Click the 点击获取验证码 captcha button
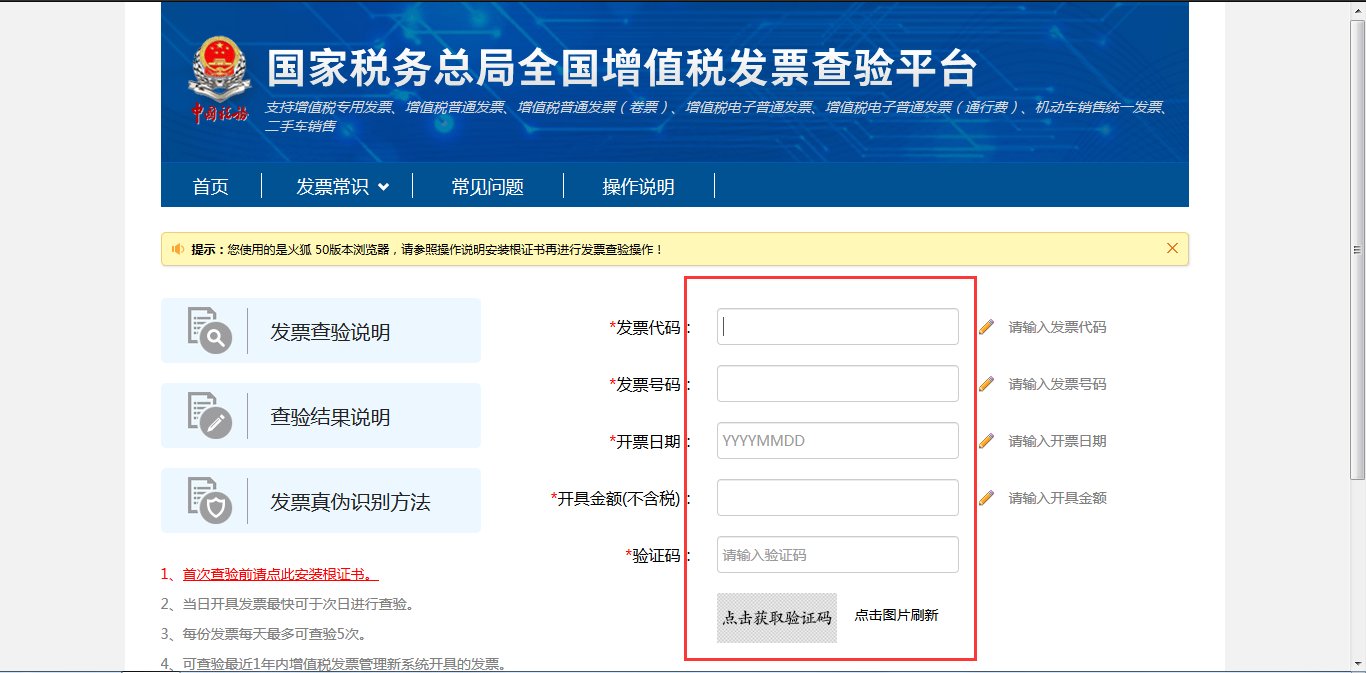This screenshot has width=1366, height=673. pos(777,617)
